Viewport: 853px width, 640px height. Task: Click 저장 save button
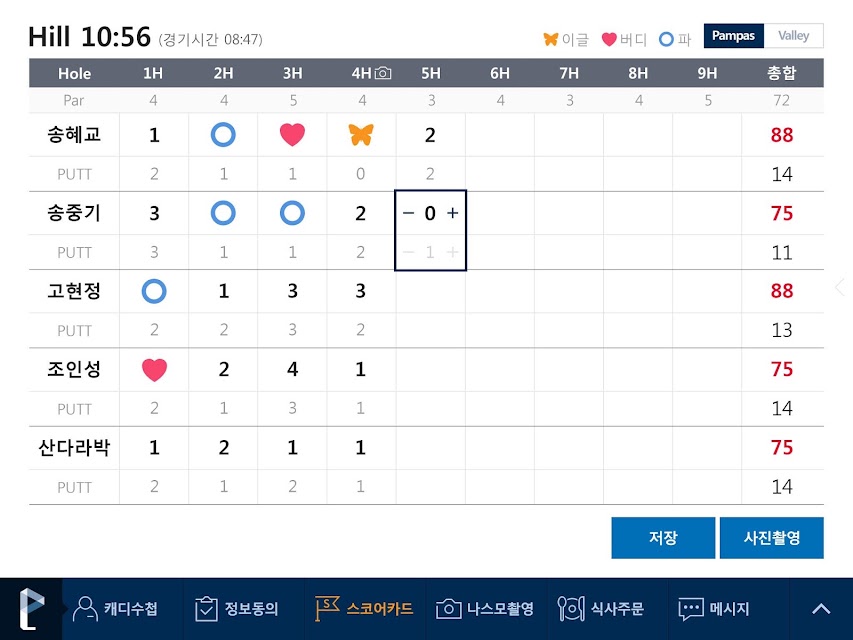[x=663, y=538]
